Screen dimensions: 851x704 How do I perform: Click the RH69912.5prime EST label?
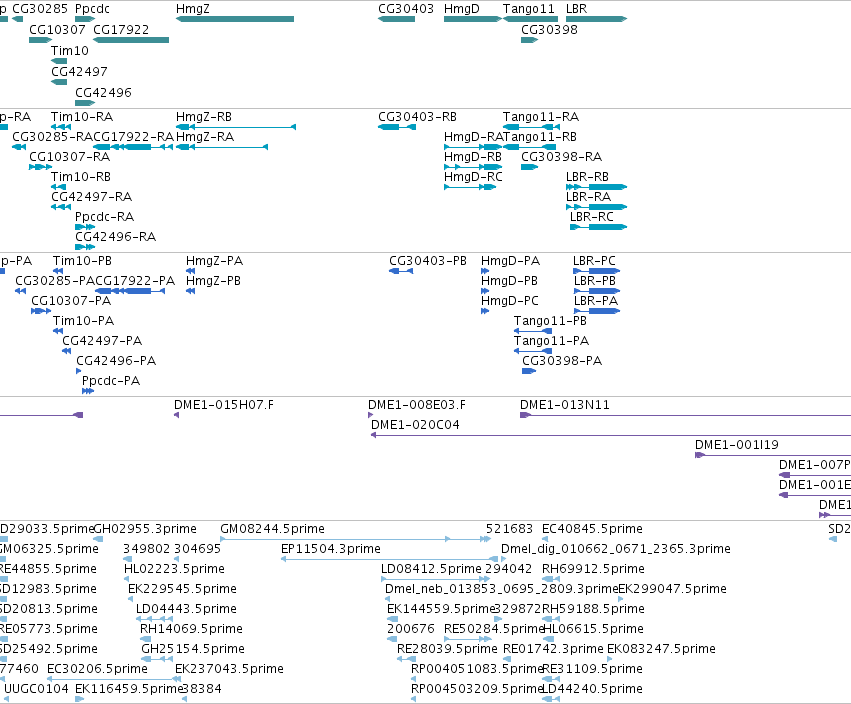pos(593,569)
